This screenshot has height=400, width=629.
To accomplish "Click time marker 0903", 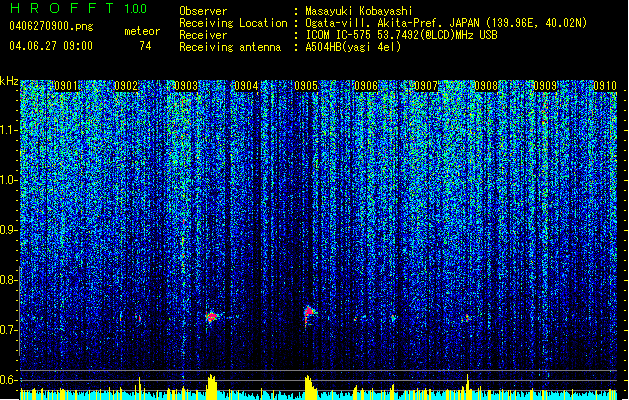I will [186, 86].
